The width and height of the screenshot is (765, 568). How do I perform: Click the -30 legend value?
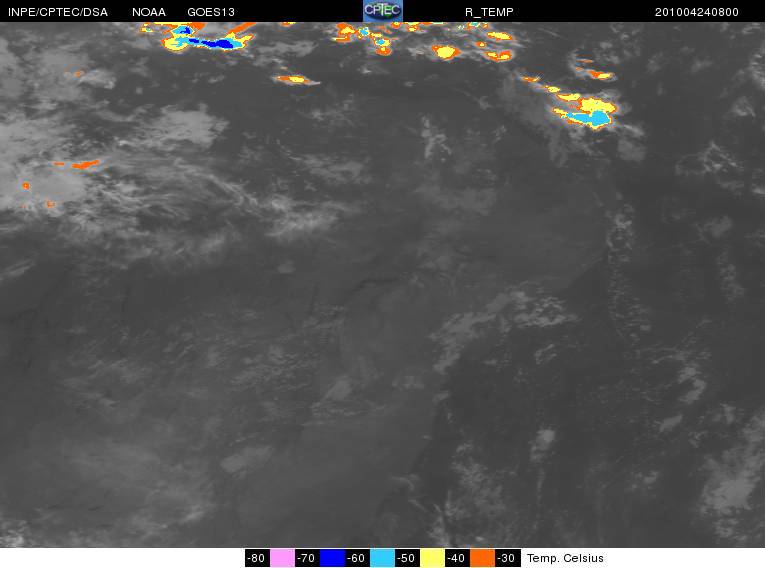(507, 558)
